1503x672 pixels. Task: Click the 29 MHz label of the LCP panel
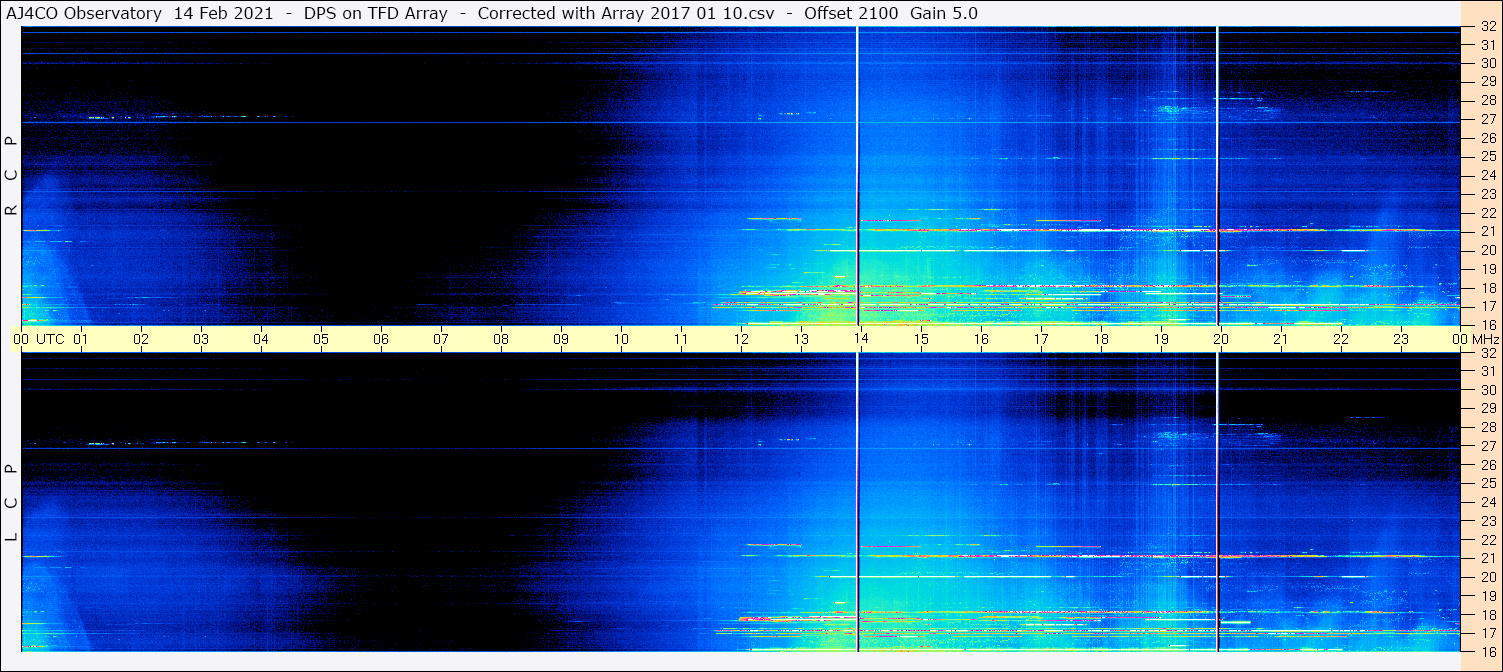[1488, 408]
